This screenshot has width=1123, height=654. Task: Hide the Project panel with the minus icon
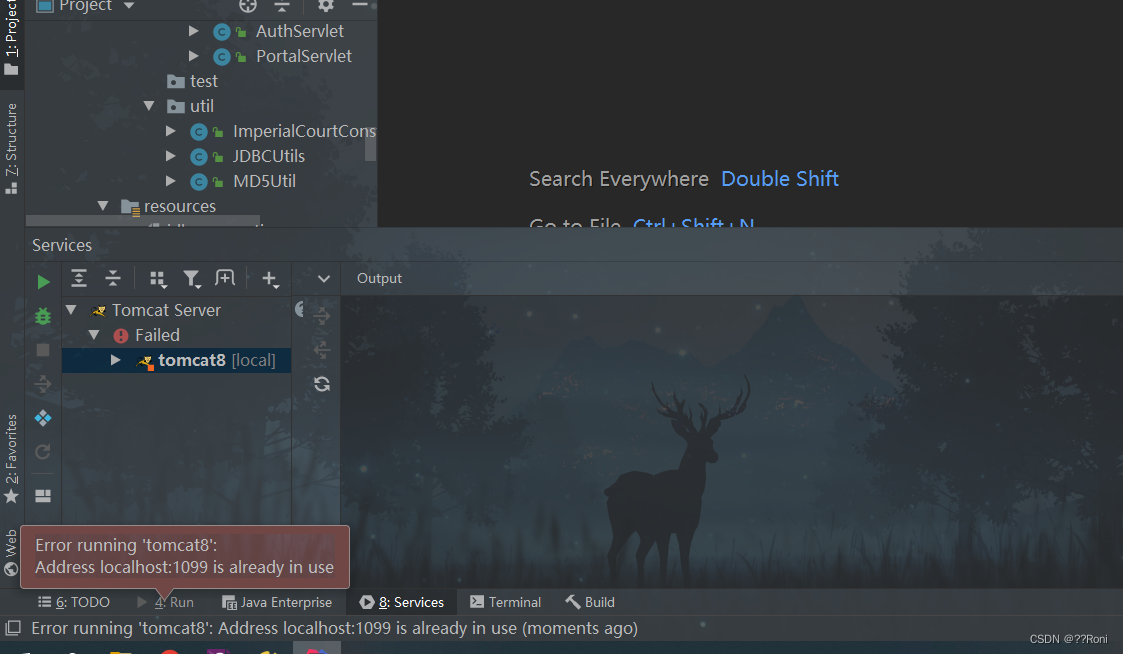360,5
